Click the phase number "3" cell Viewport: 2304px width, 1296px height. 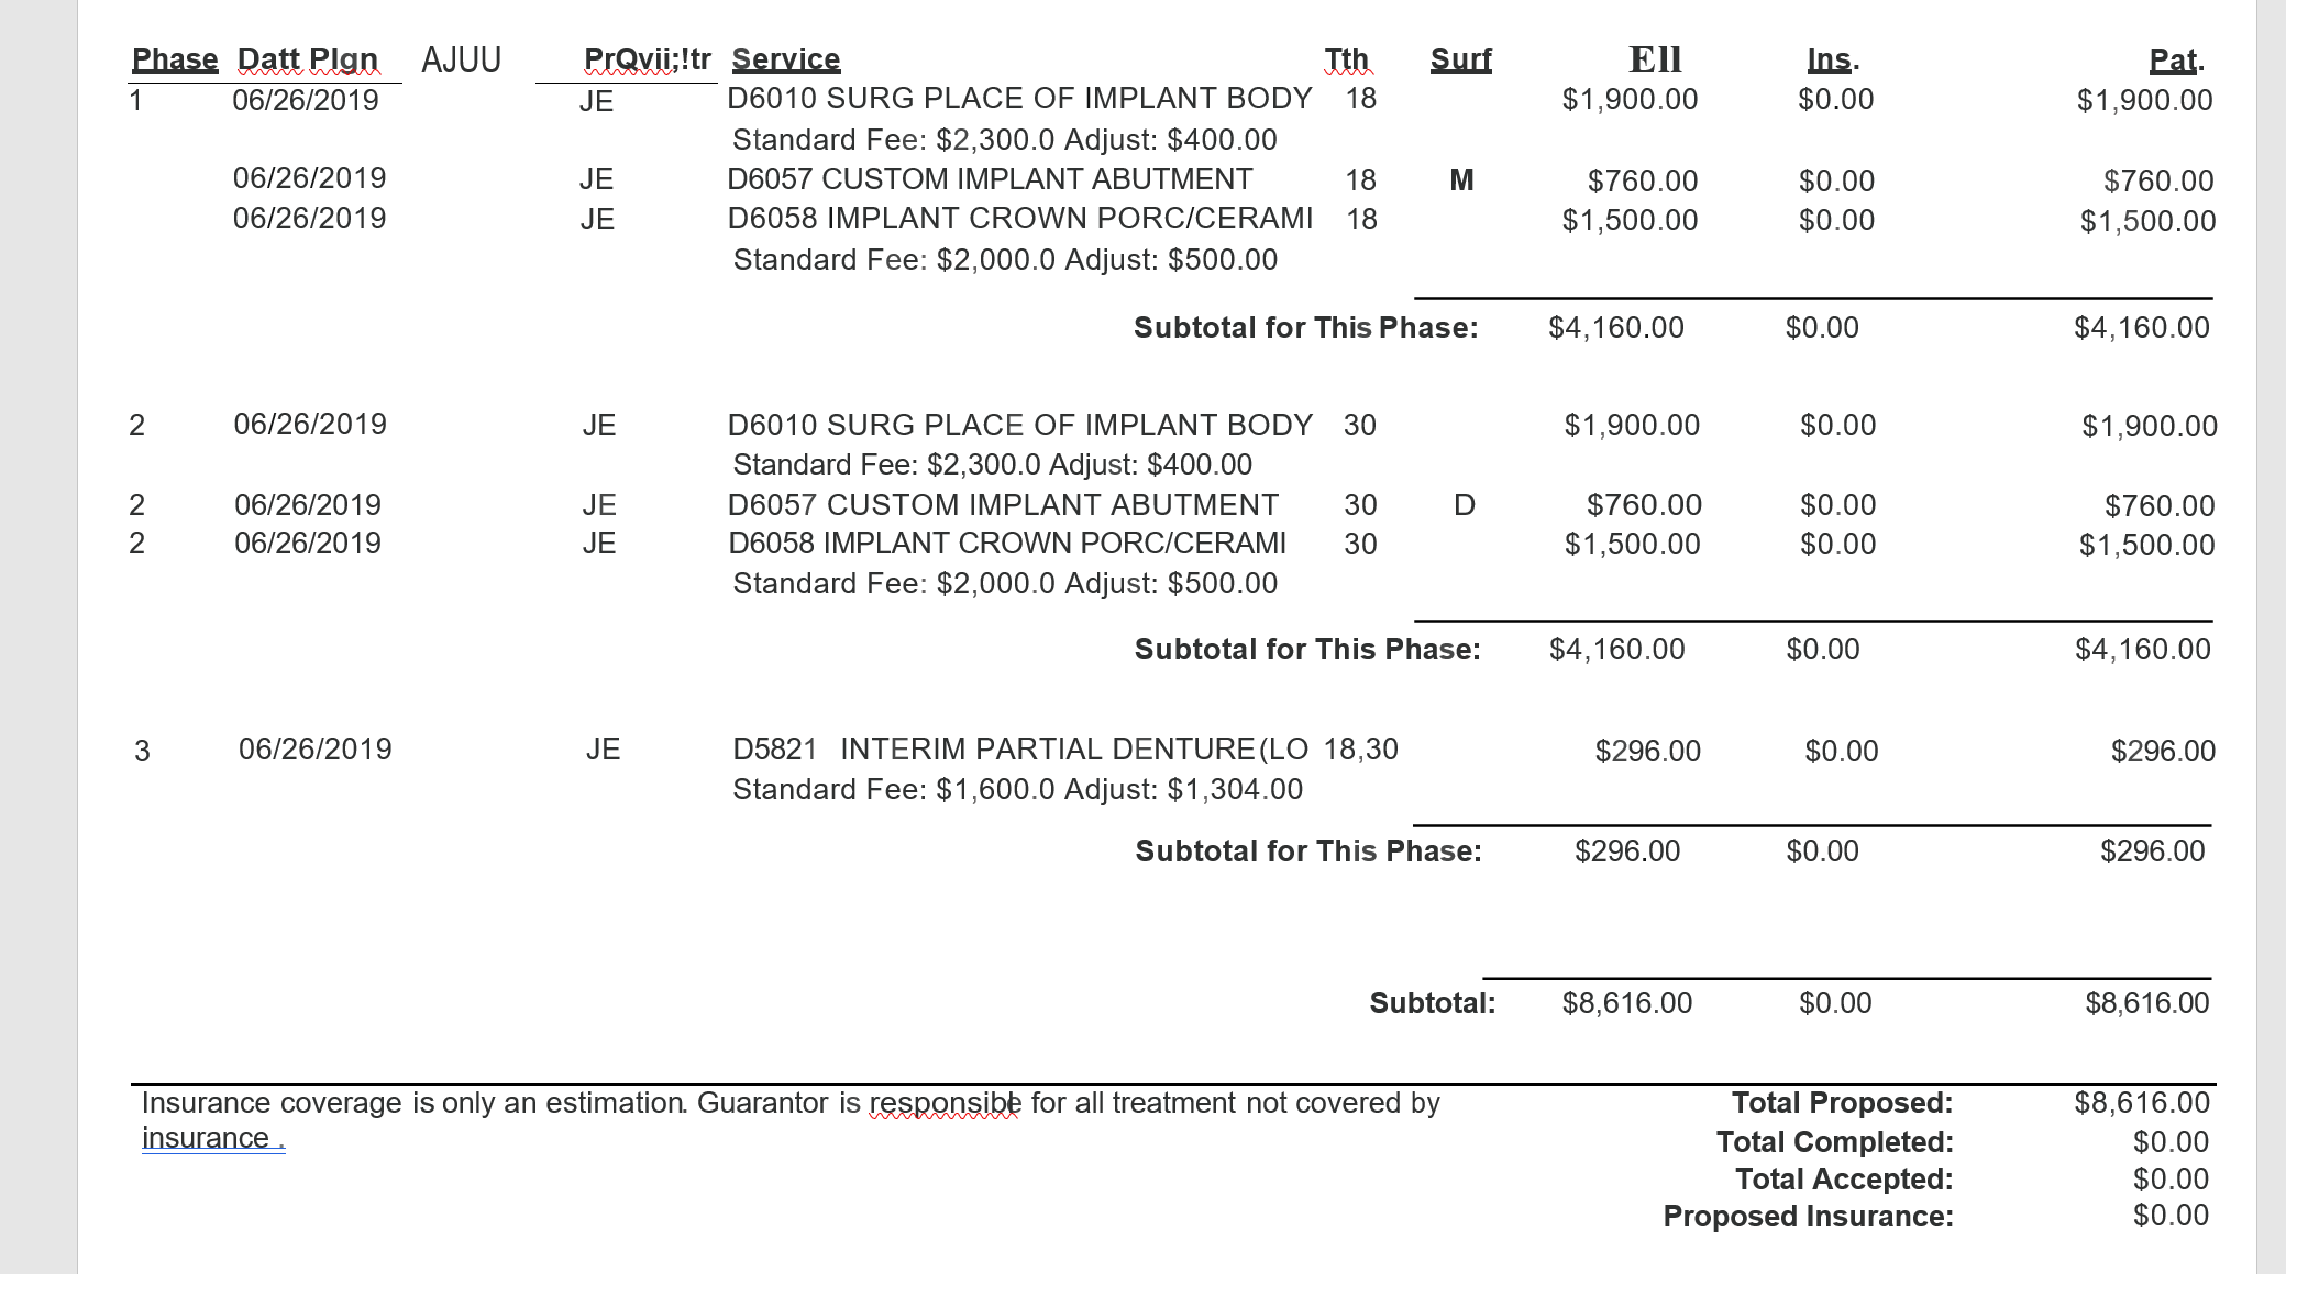tap(142, 751)
